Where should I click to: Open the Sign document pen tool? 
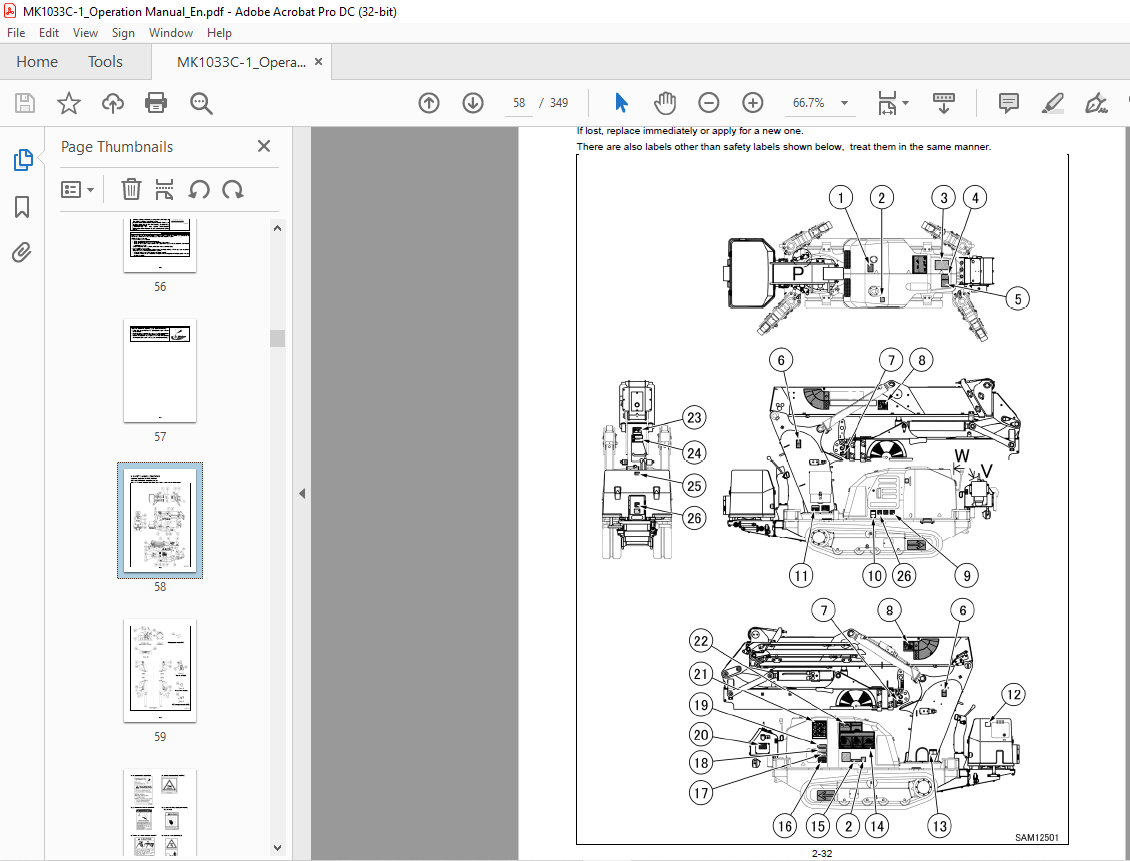(x=1096, y=103)
